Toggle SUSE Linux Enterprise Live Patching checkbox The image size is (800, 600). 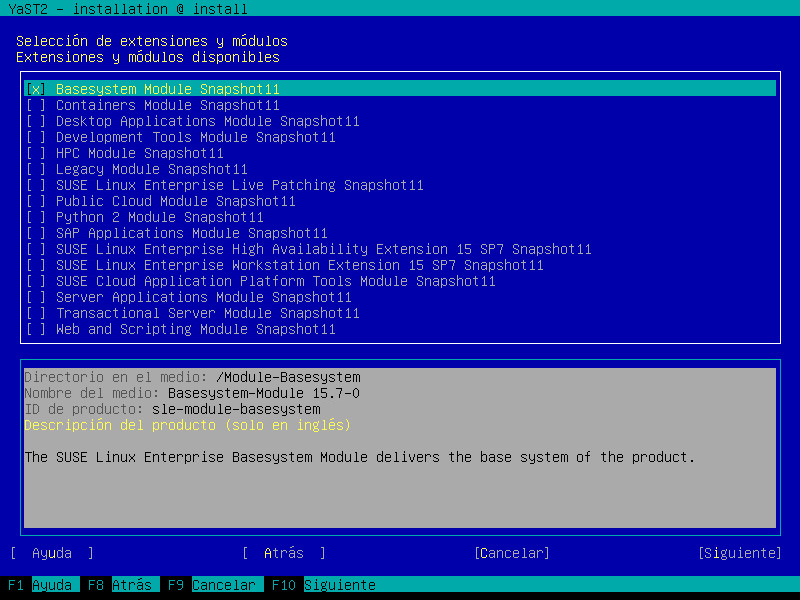[x=36, y=185]
